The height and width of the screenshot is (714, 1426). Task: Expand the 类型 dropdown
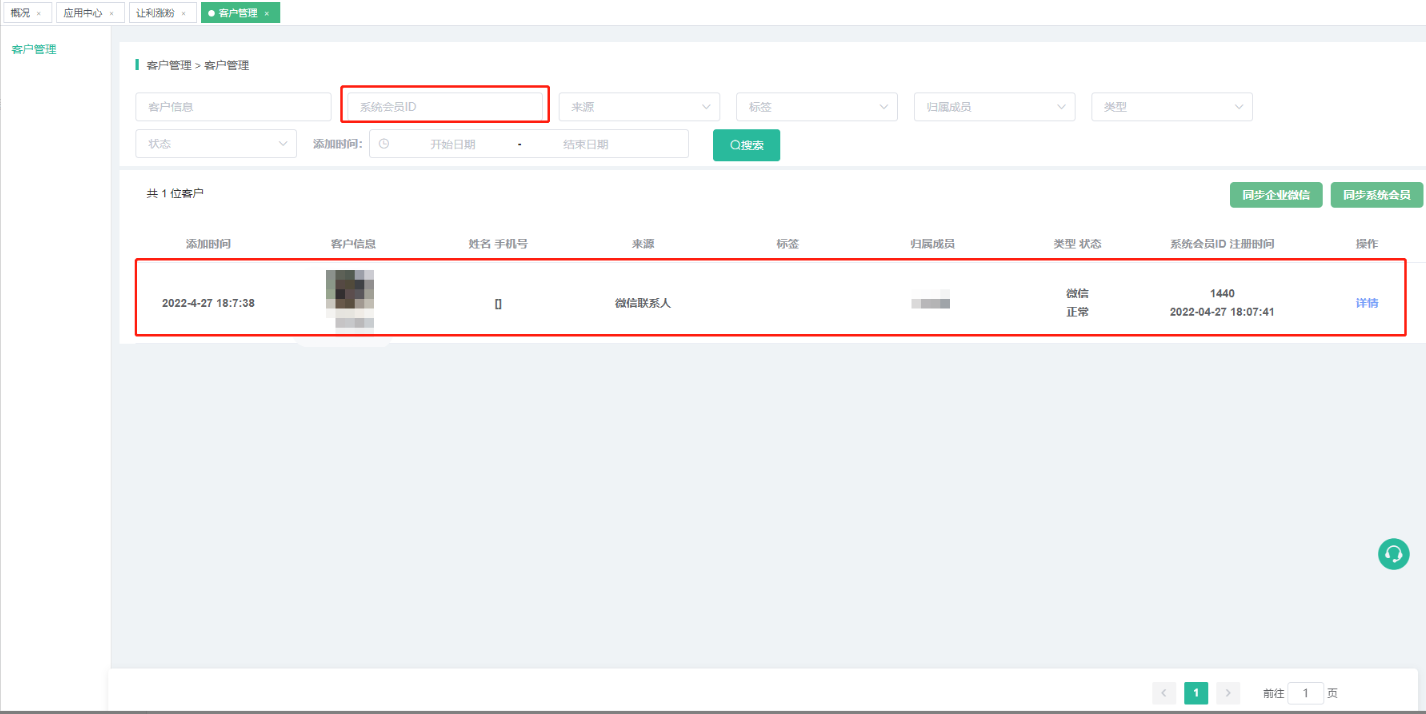click(1171, 107)
